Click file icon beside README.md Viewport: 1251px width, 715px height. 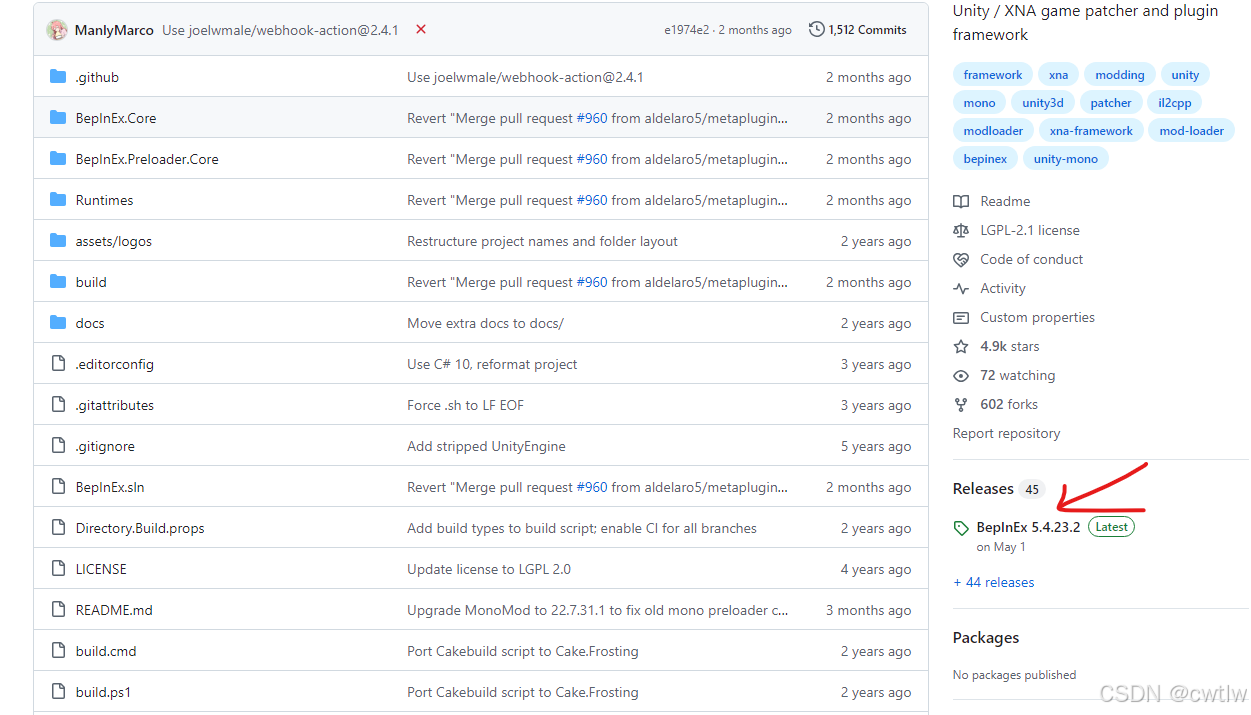[58, 610]
